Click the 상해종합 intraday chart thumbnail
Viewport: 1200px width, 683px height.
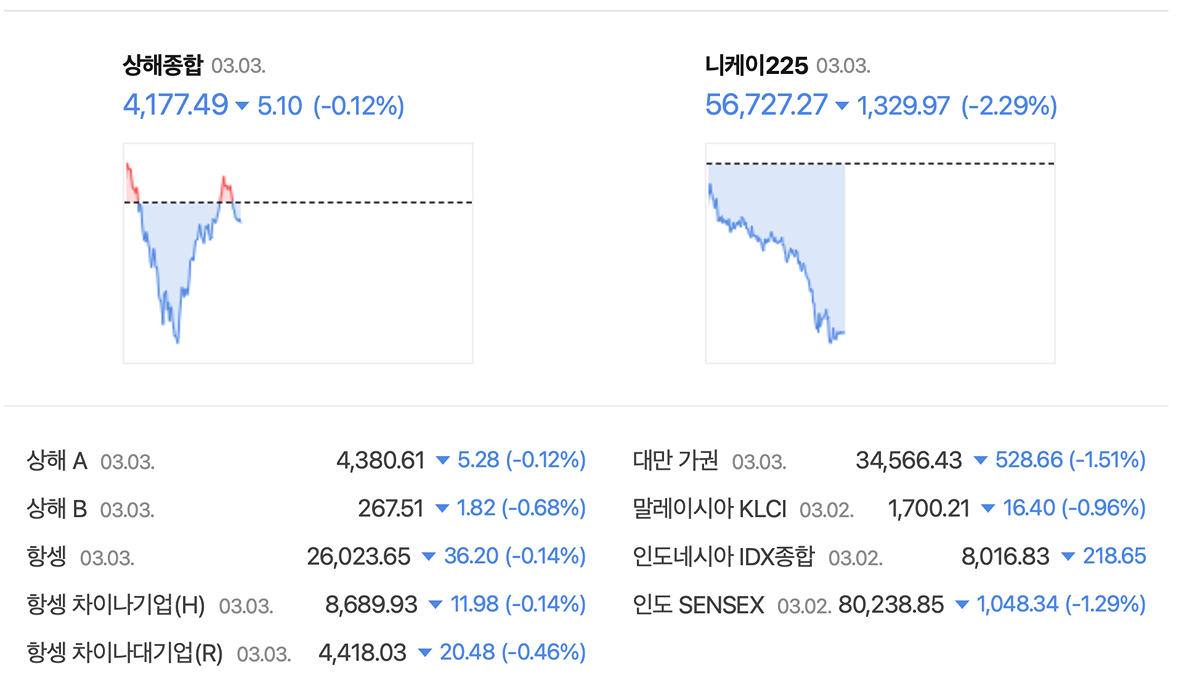pyautogui.click(x=297, y=253)
